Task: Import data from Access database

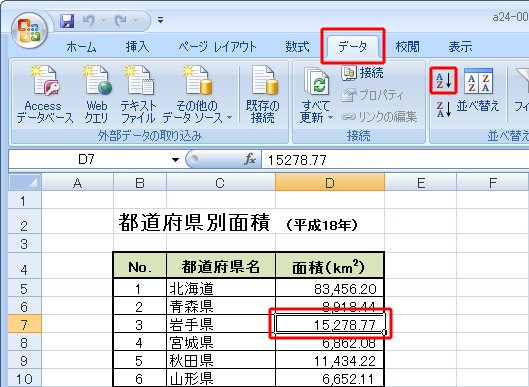Action: coord(45,95)
